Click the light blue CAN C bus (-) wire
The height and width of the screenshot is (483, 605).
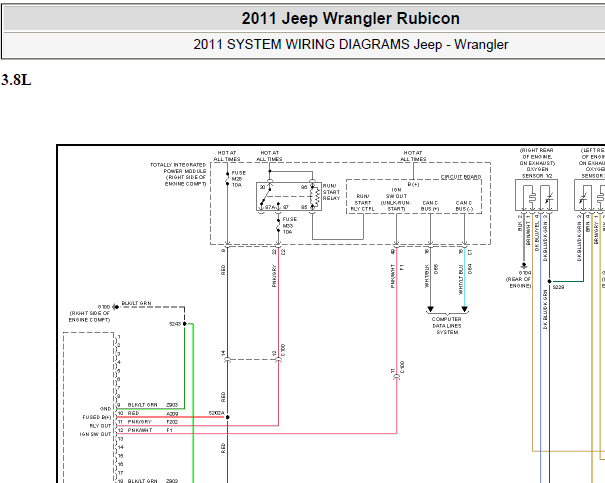(465, 276)
